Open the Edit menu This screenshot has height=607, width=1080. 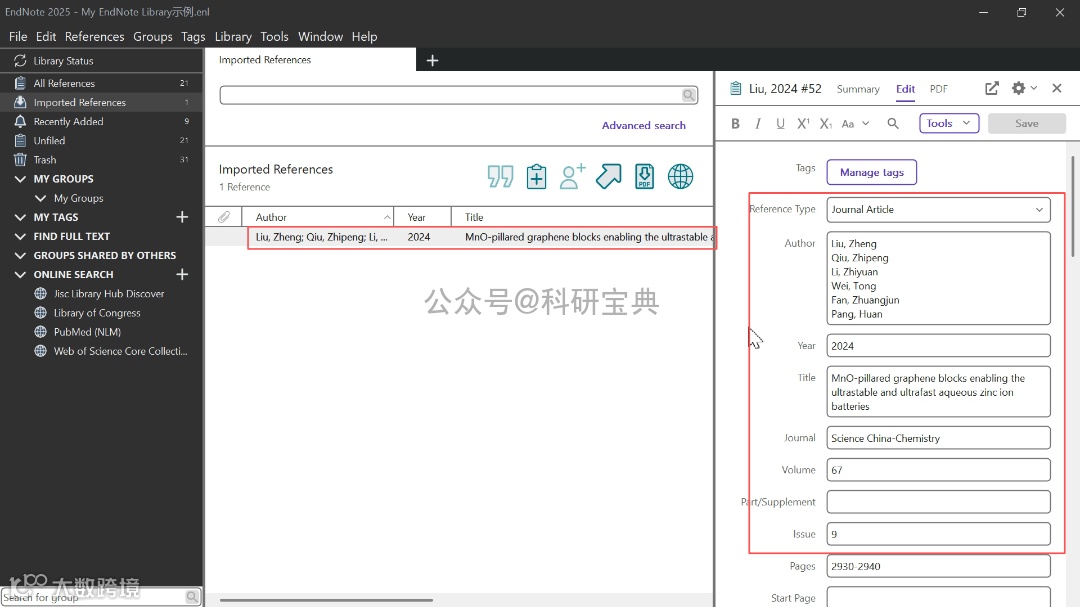tap(46, 37)
